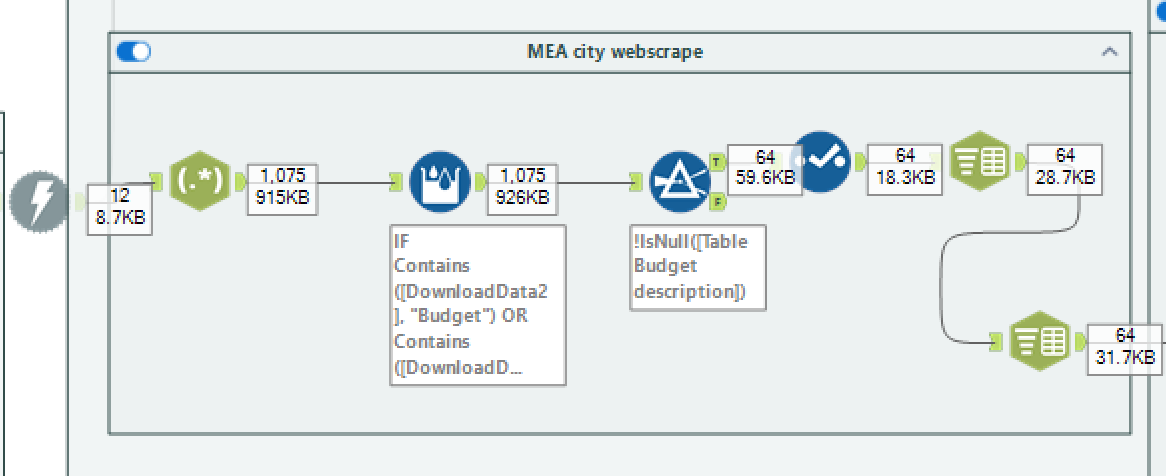Click the Filter tool input anchor
The width and height of the screenshot is (1166, 476).
(637, 181)
